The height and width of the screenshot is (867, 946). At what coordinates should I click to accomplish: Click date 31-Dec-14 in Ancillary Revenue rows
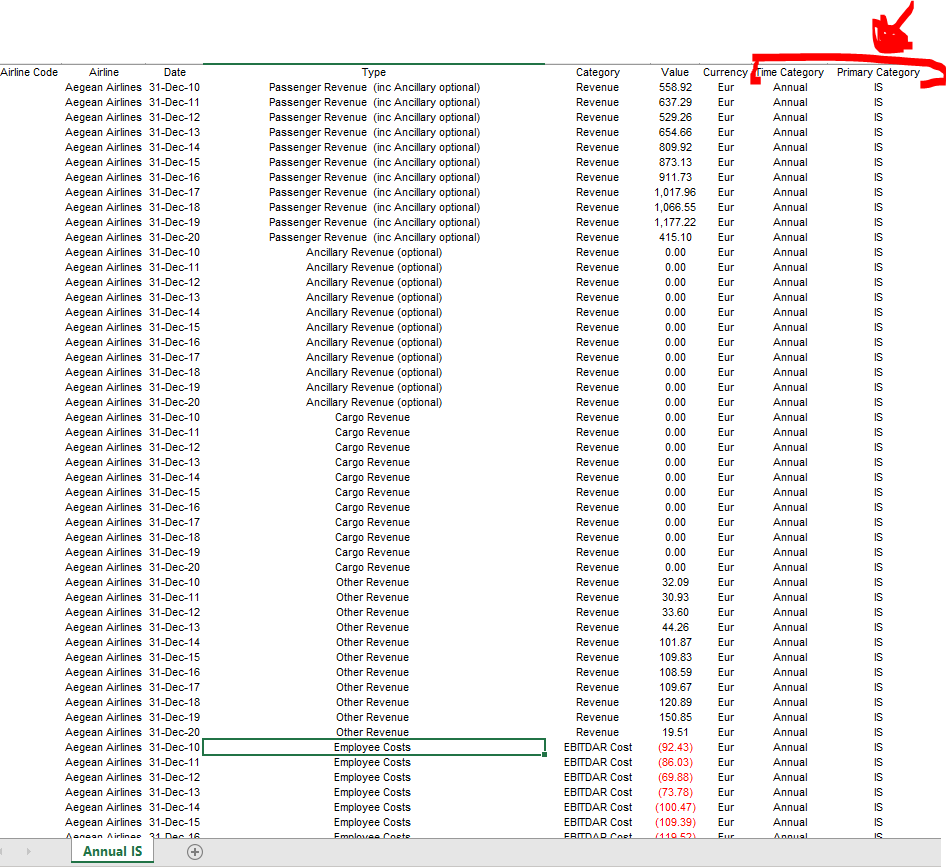tap(174, 313)
